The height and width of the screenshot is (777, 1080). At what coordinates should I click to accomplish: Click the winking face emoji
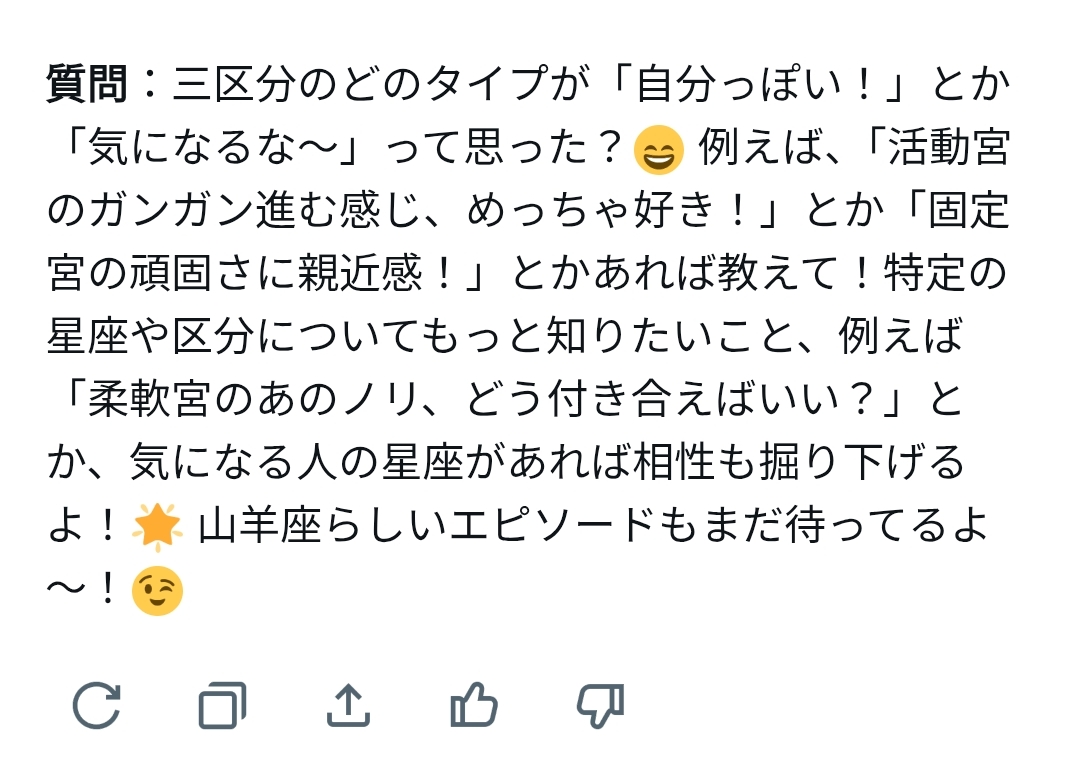pos(158,591)
